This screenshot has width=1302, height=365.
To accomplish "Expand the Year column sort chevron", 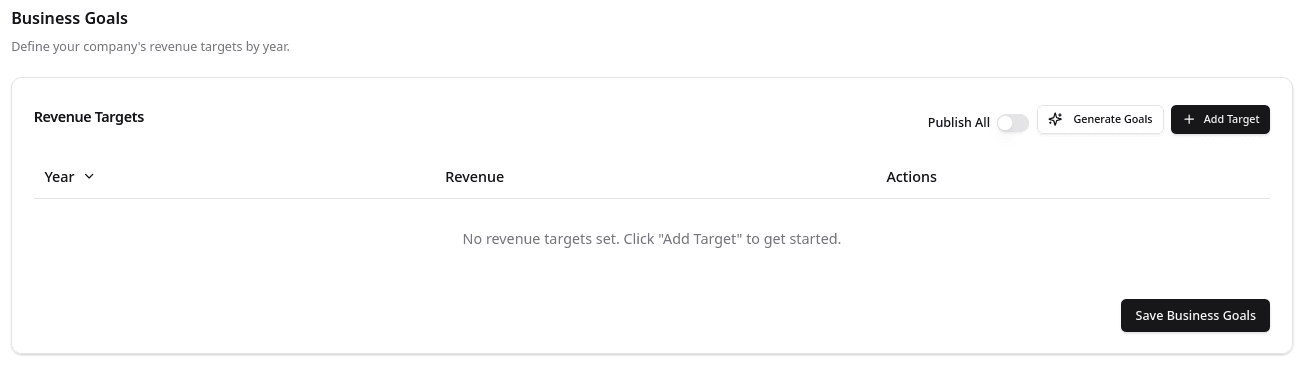I will point(89,176).
